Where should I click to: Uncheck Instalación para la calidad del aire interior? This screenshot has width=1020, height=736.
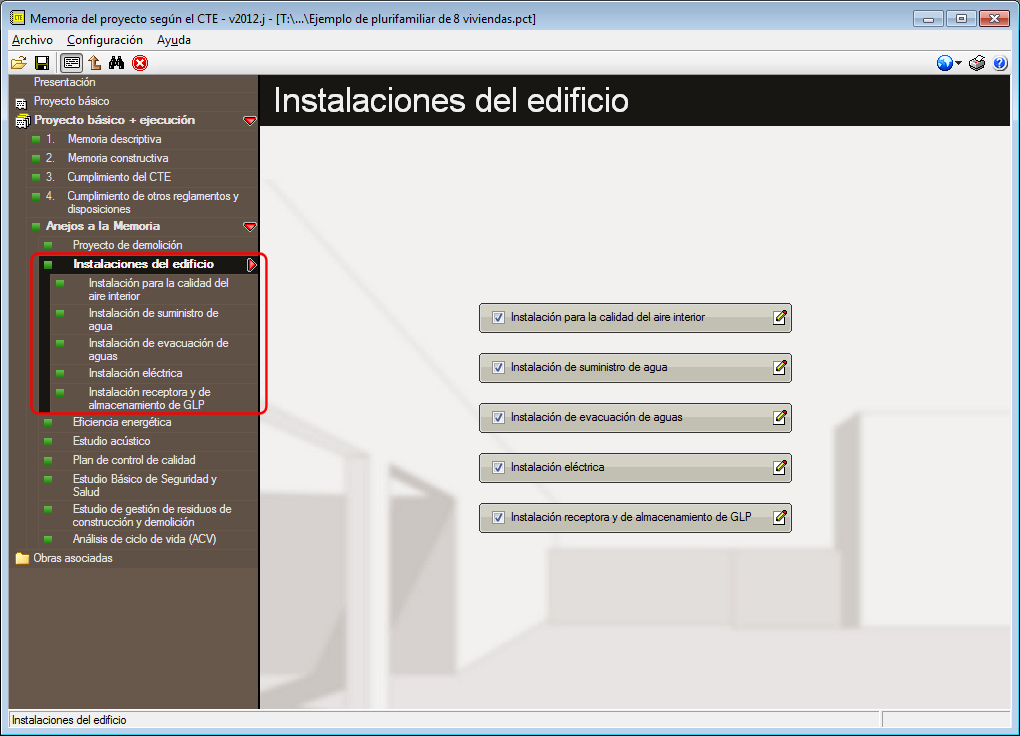click(498, 318)
